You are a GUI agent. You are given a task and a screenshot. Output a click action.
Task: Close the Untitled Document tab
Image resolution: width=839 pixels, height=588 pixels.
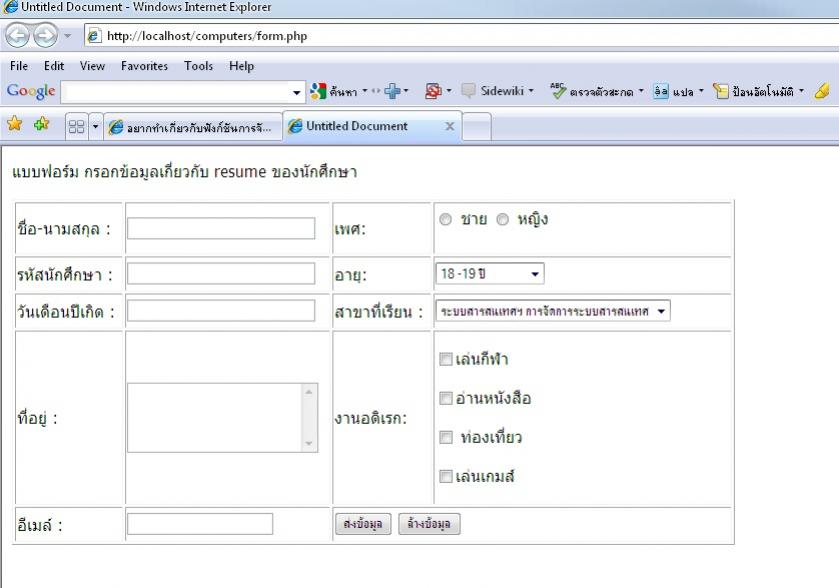(x=450, y=126)
